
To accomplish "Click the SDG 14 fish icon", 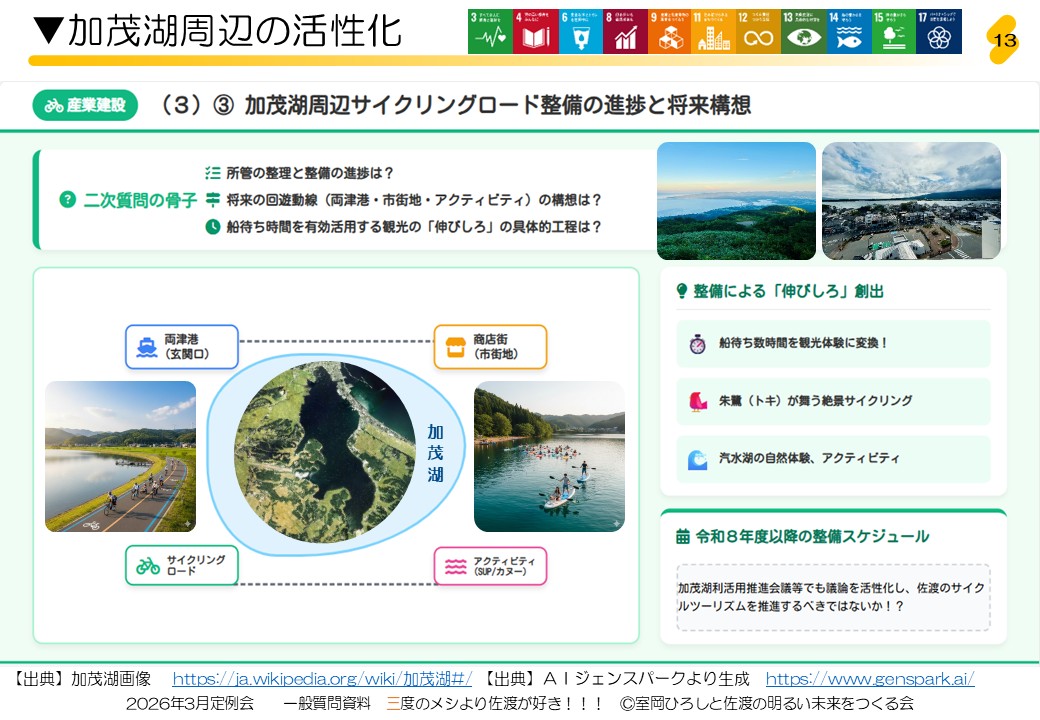I will click(849, 32).
